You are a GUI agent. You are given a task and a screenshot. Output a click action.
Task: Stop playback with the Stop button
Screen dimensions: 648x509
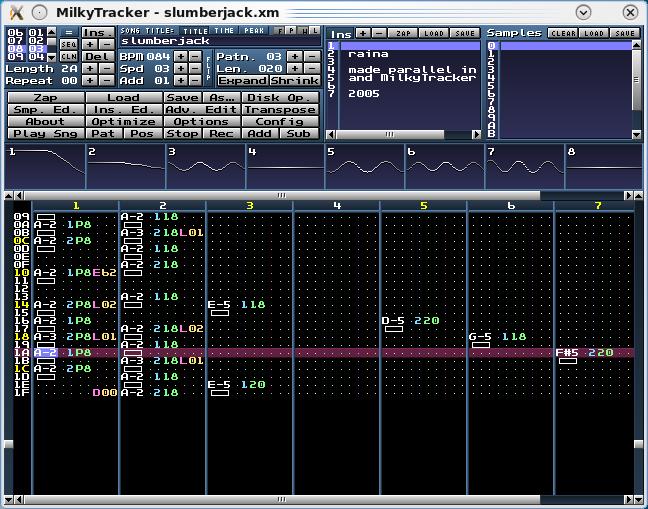[181, 133]
